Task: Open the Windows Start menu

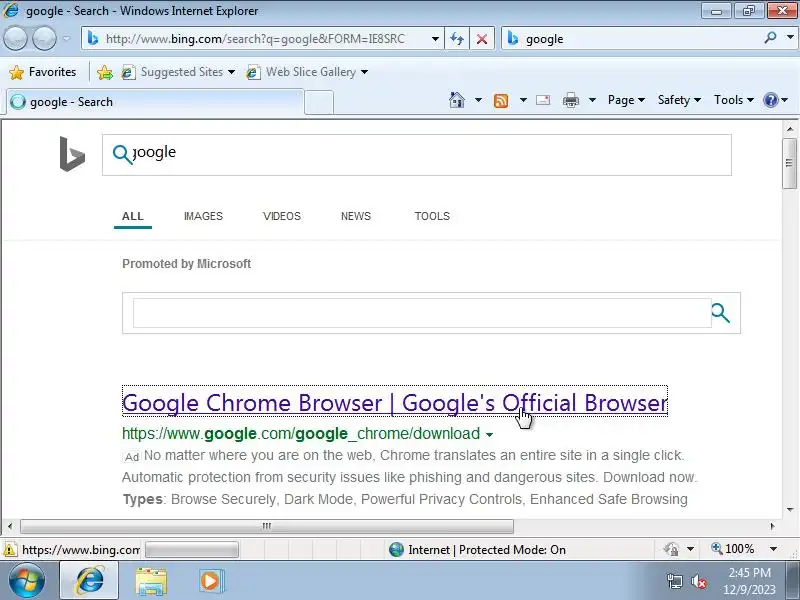Action: (26, 581)
